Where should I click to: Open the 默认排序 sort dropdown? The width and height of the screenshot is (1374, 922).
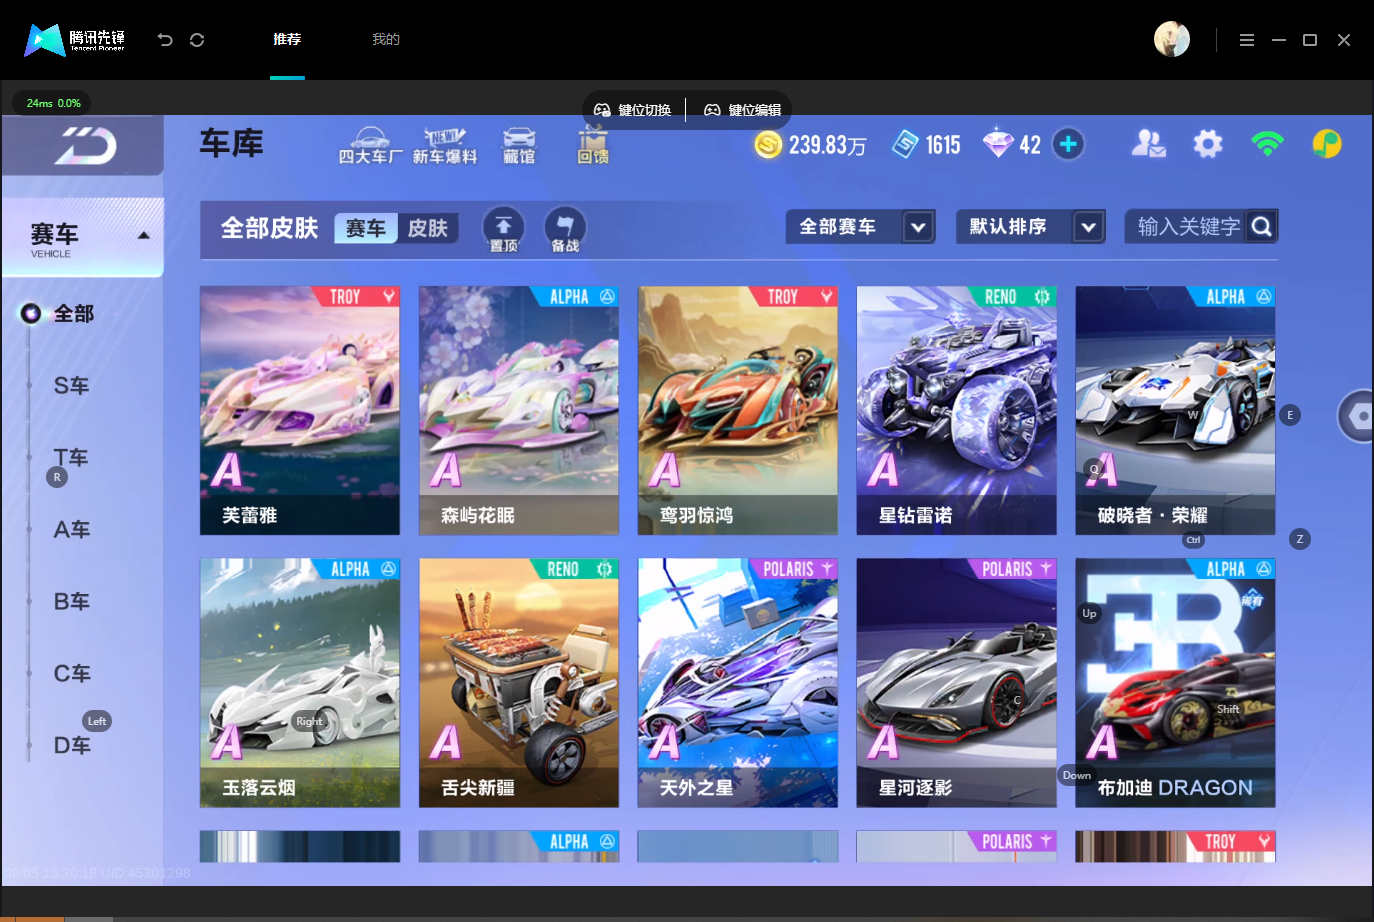pos(1030,227)
